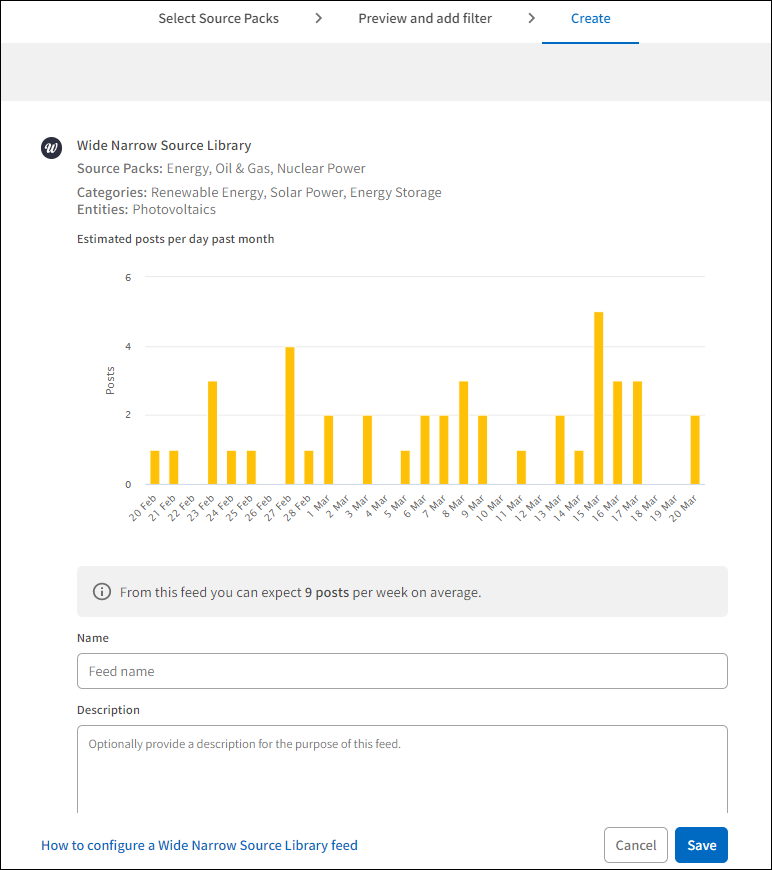The width and height of the screenshot is (772, 870).
Task: Cancel the feed creation
Action: click(635, 845)
